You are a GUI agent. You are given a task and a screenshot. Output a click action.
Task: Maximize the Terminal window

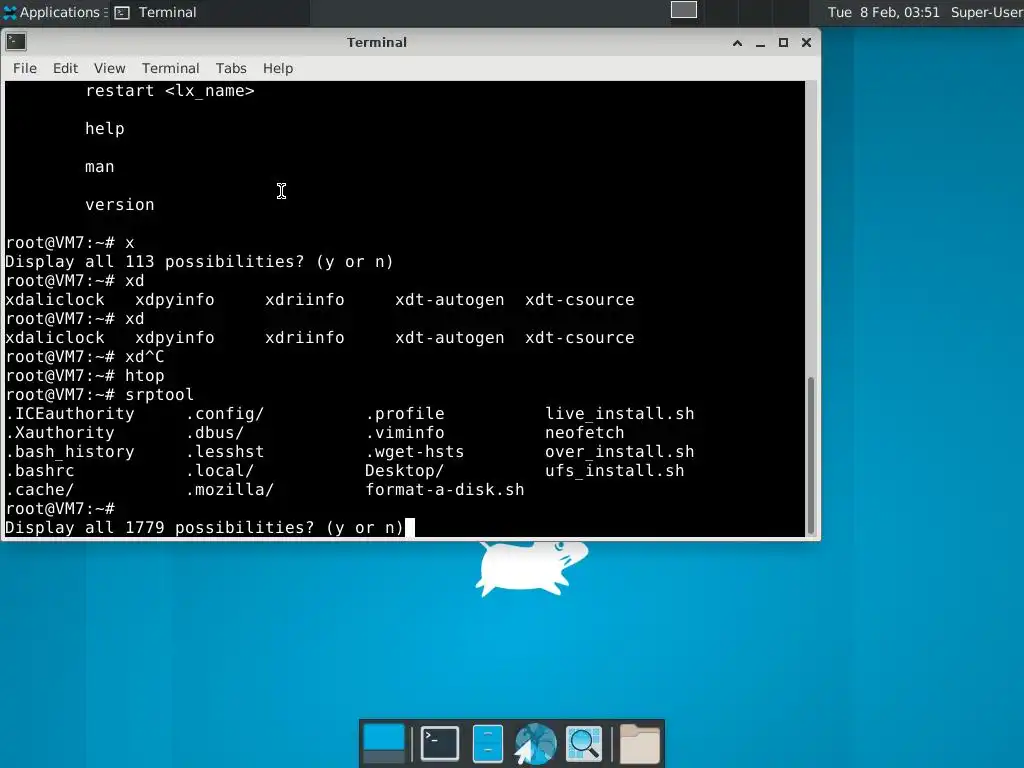coord(783,42)
